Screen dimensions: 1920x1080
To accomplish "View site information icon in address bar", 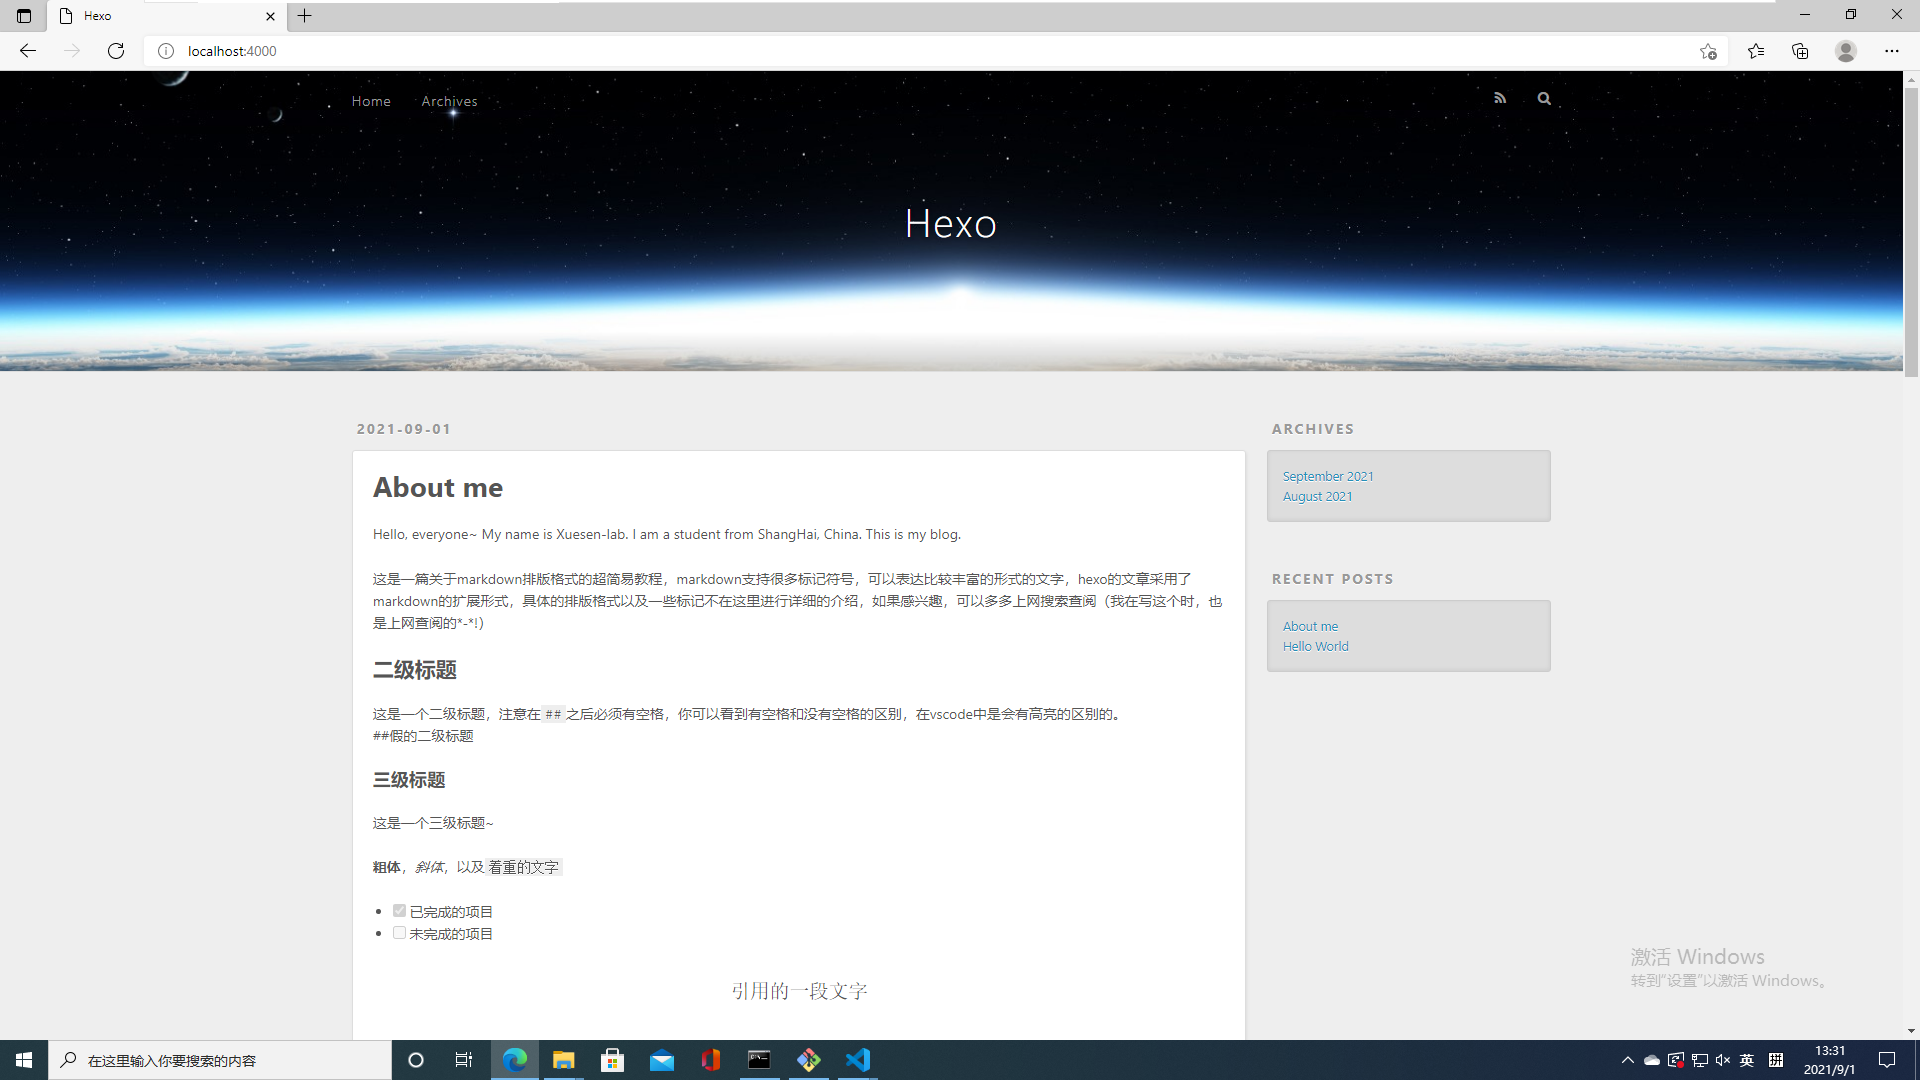I will 166,51.
